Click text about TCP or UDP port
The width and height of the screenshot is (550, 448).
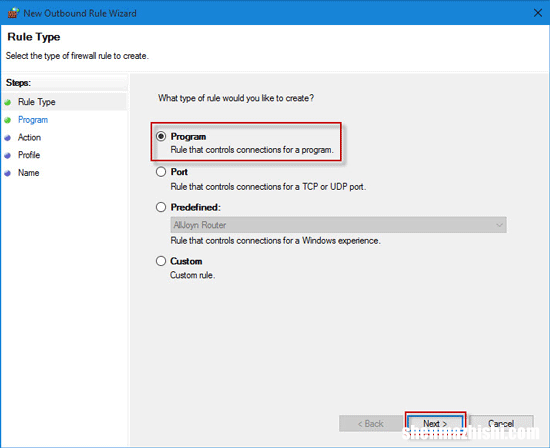tap(268, 187)
